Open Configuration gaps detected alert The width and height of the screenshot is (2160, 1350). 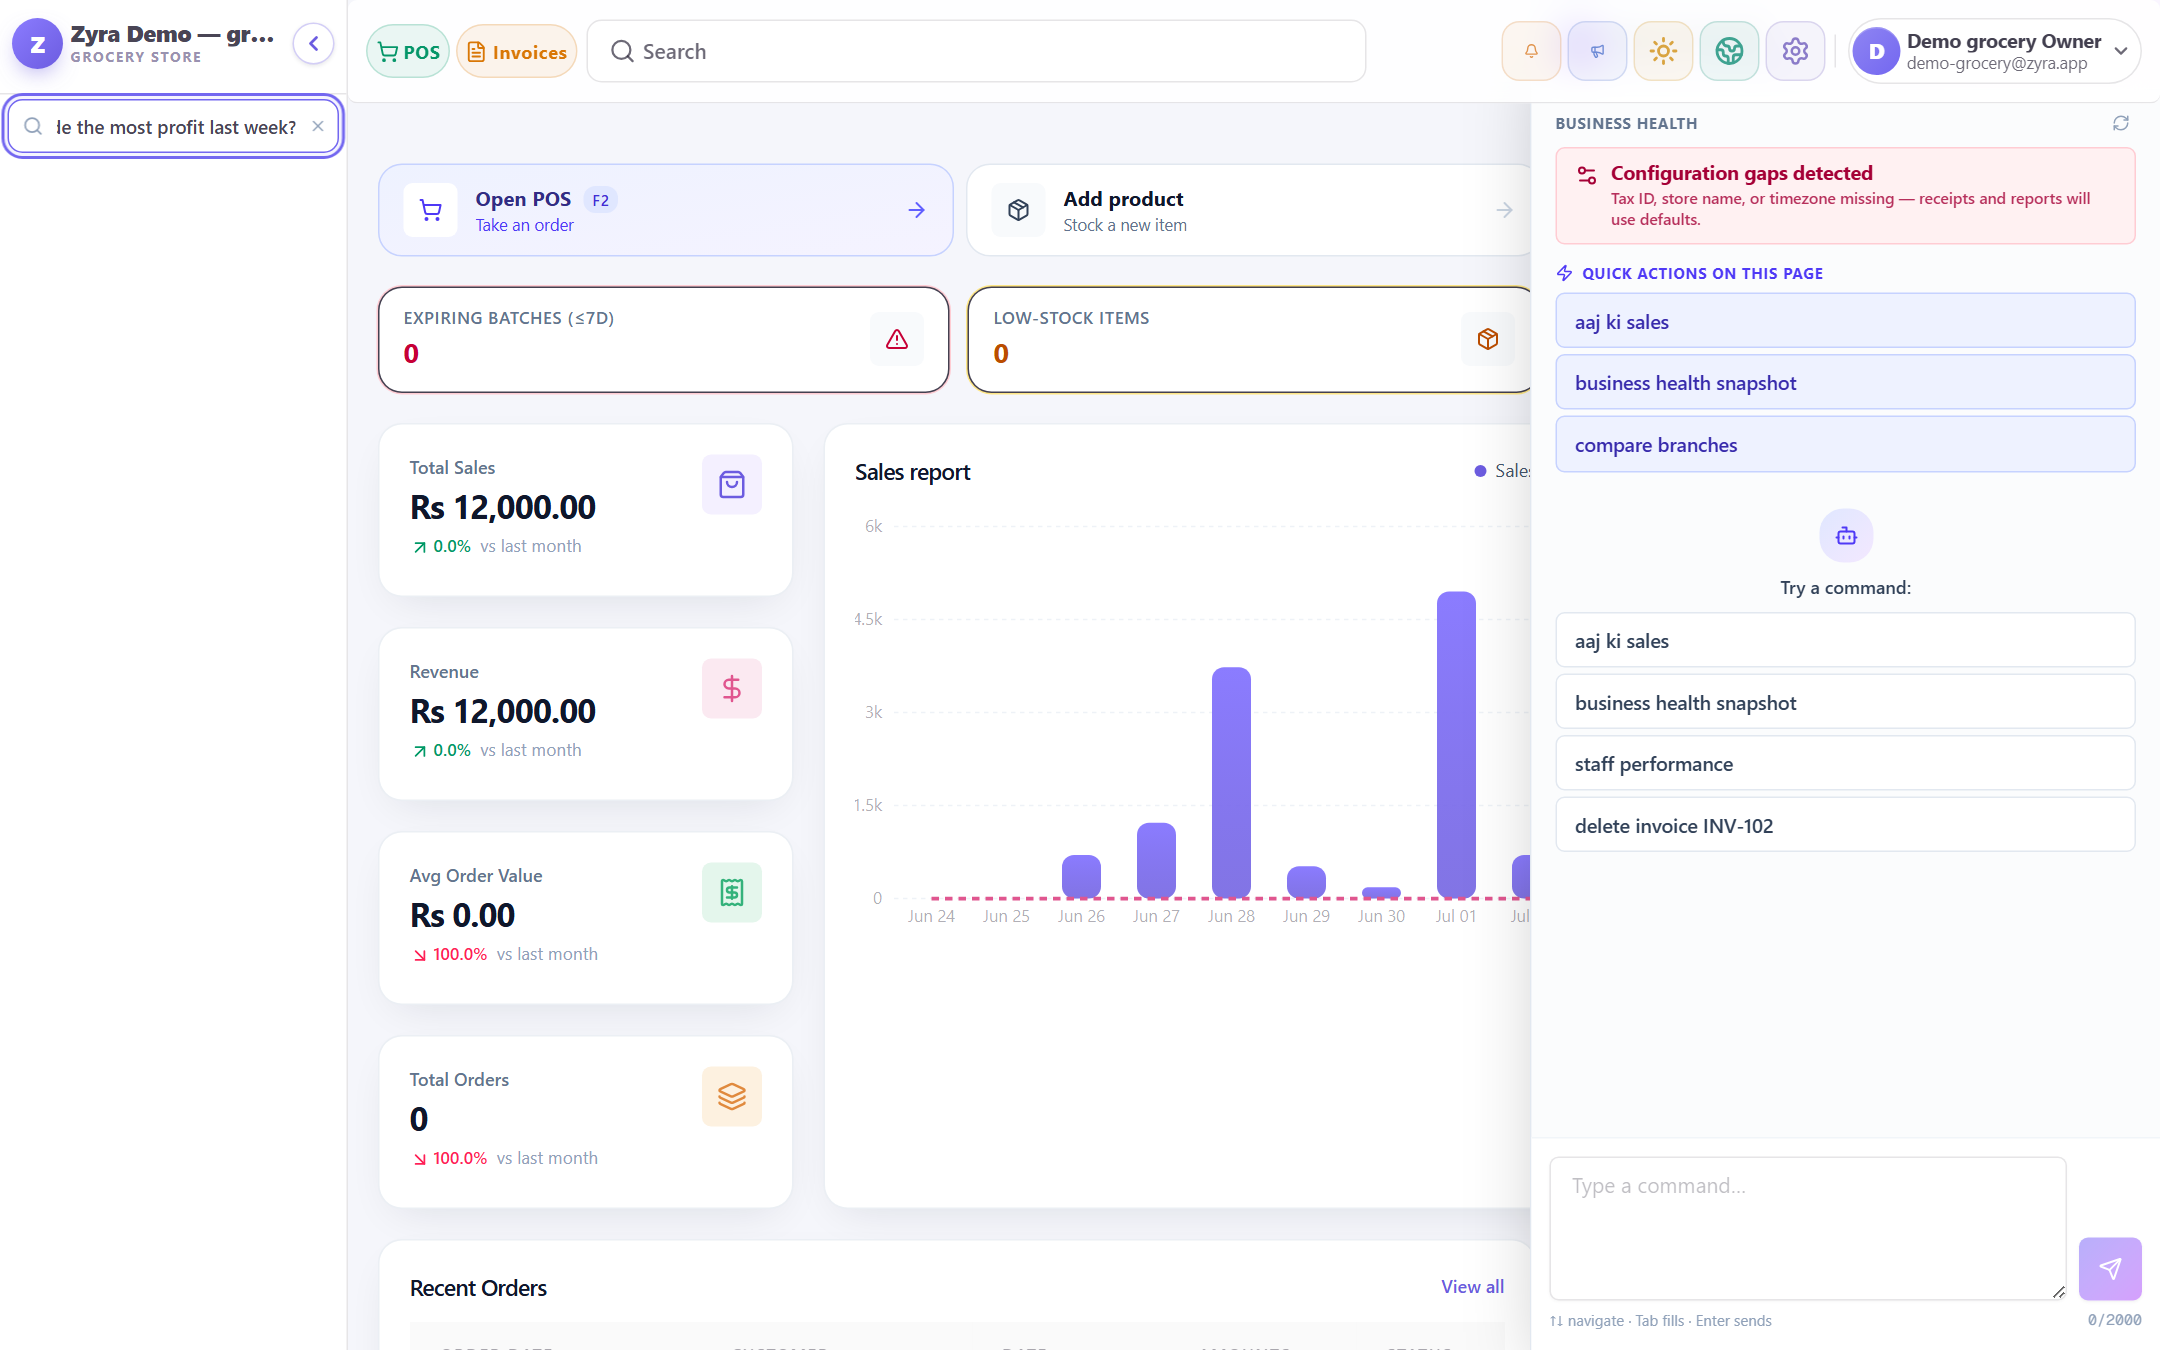[1845, 196]
